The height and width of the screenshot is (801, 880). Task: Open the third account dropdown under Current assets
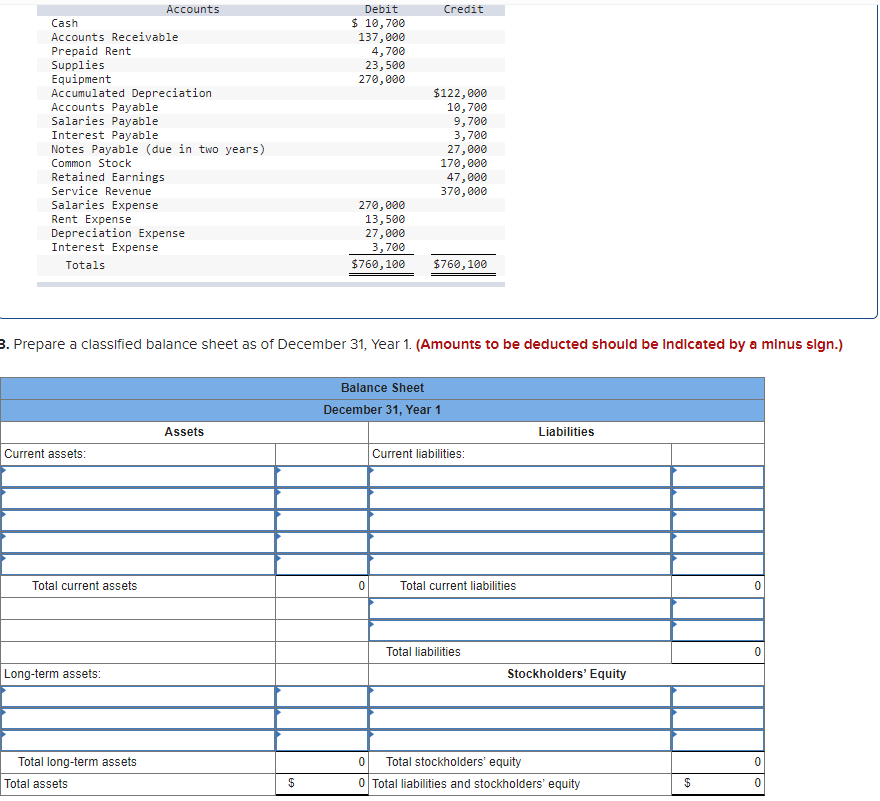click(x=138, y=520)
